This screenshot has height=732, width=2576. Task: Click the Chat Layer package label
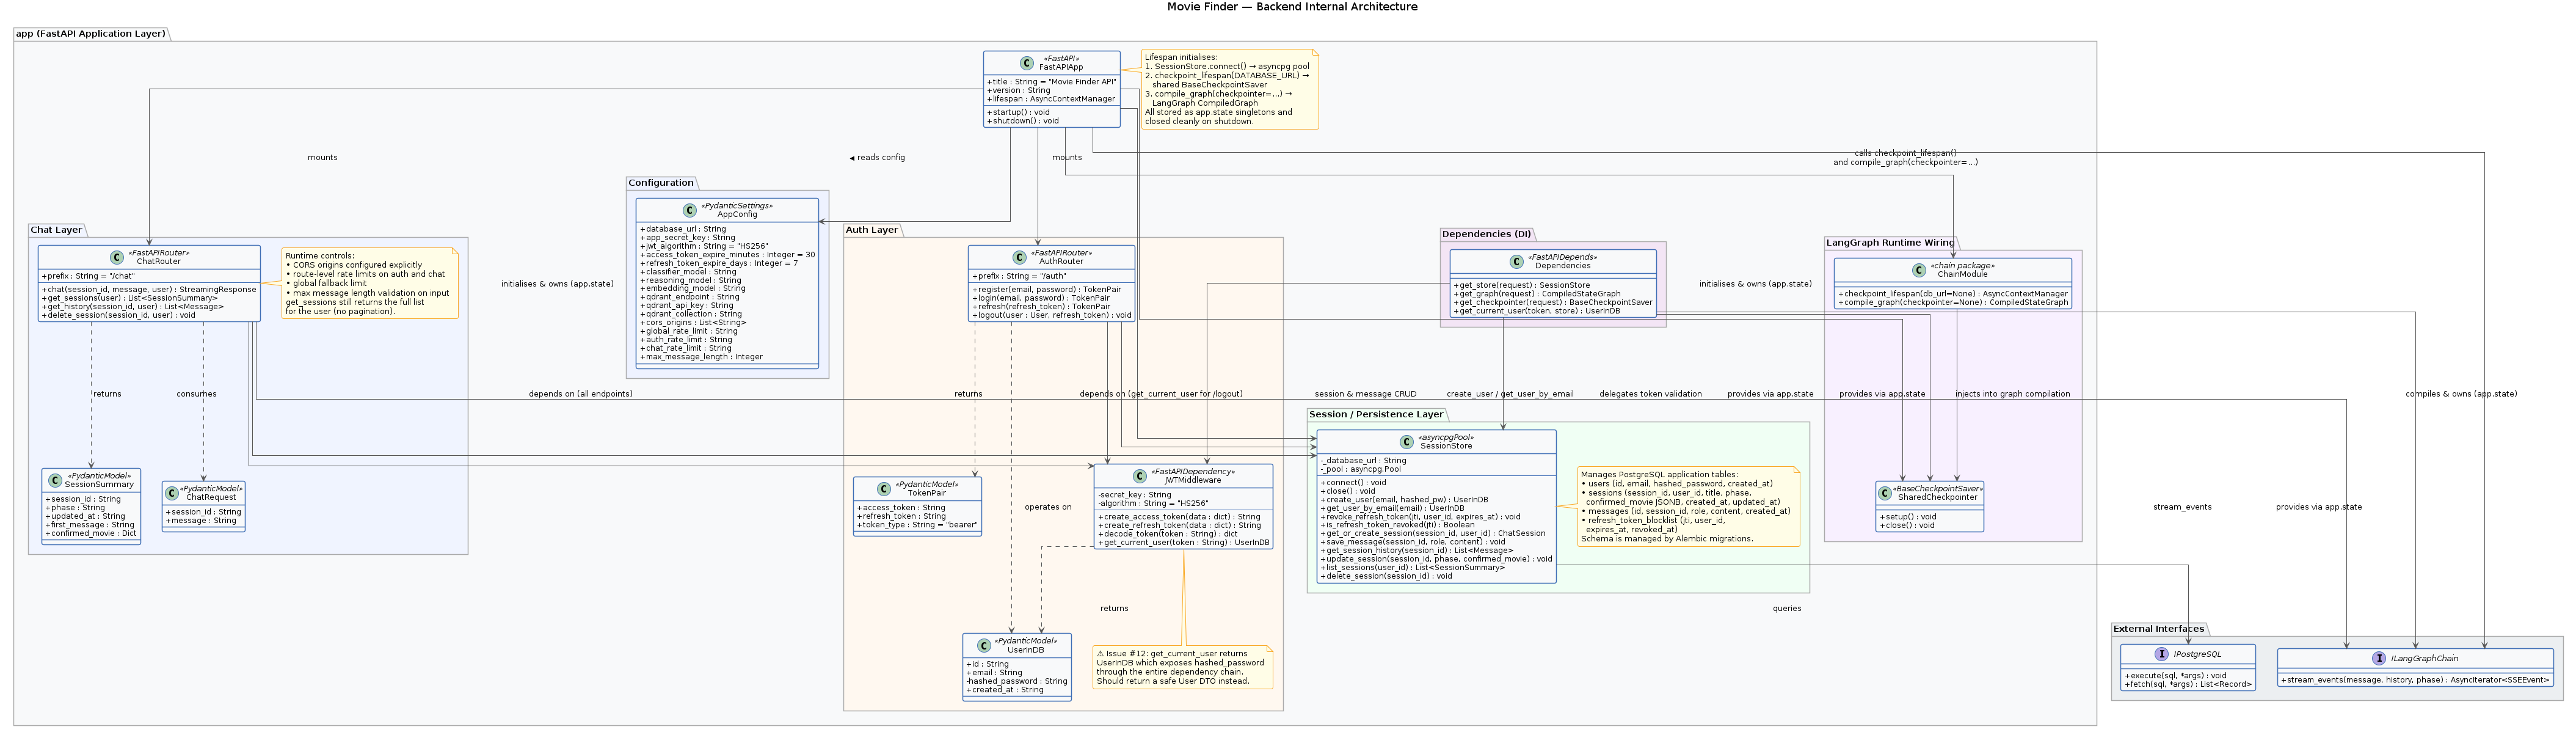(x=56, y=230)
